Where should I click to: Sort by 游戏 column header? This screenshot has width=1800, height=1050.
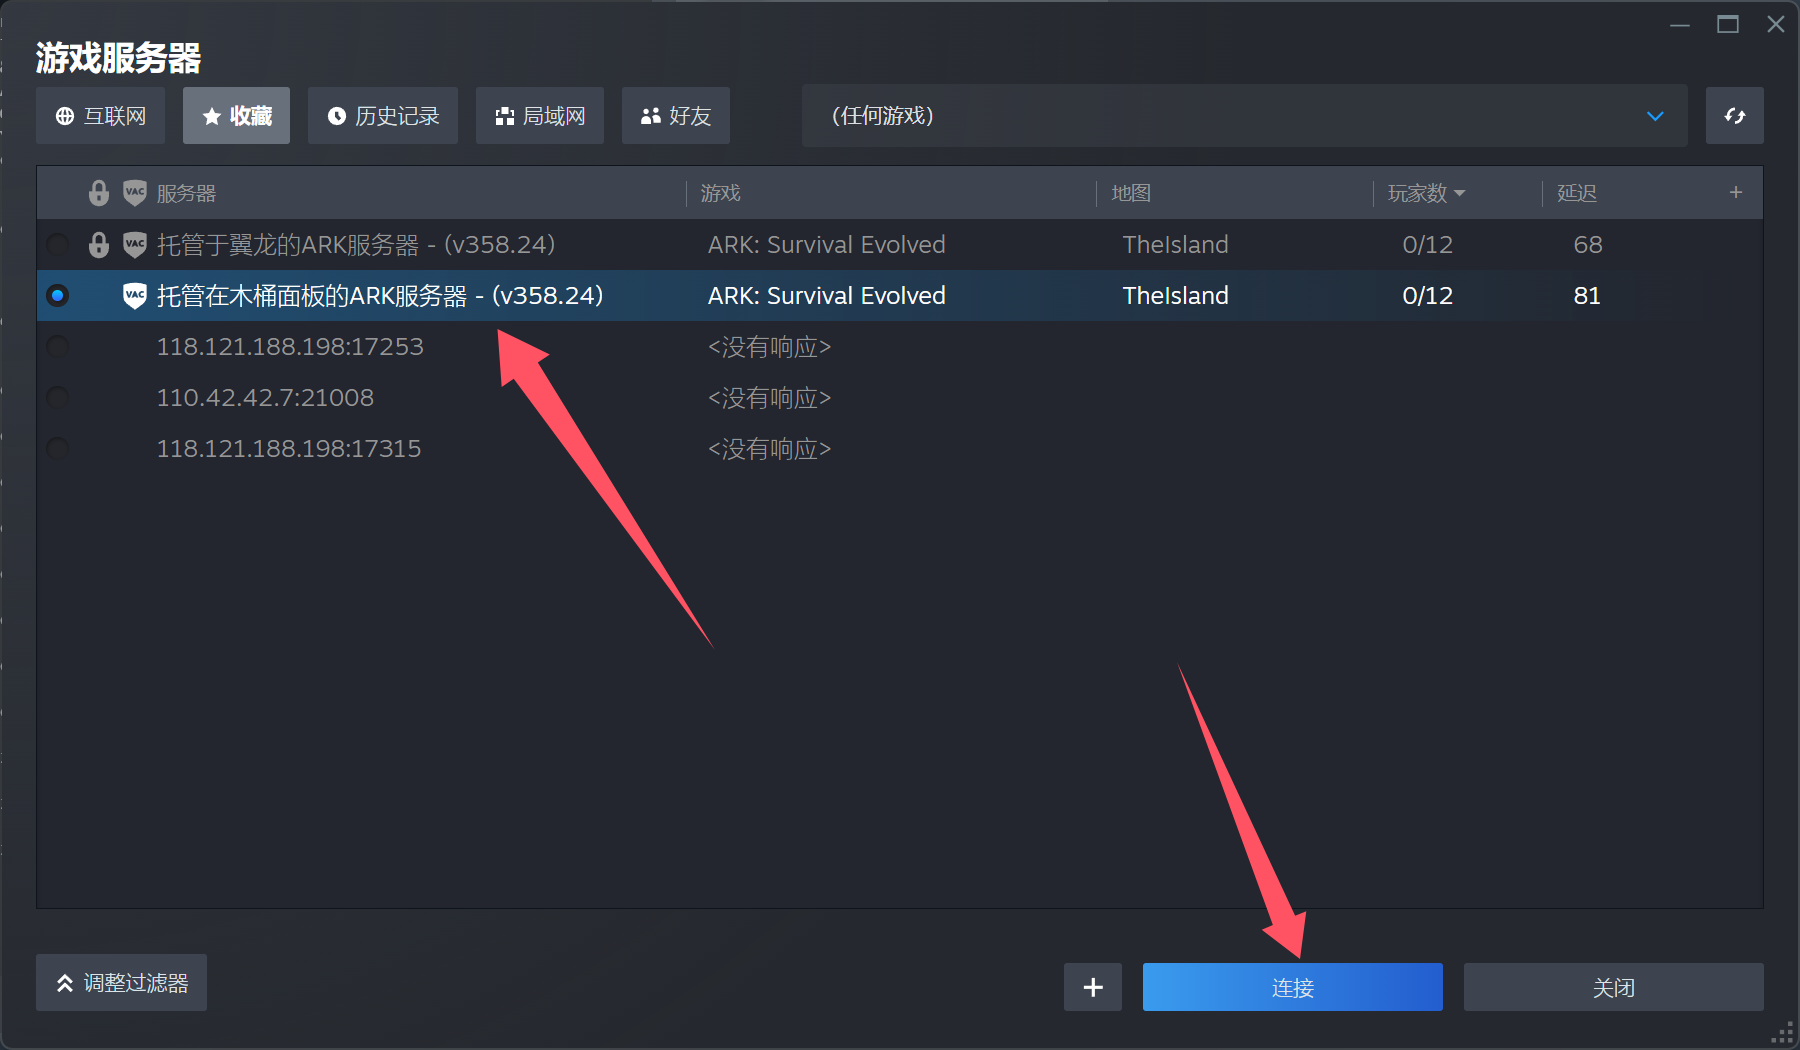click(x=720, y=193)
